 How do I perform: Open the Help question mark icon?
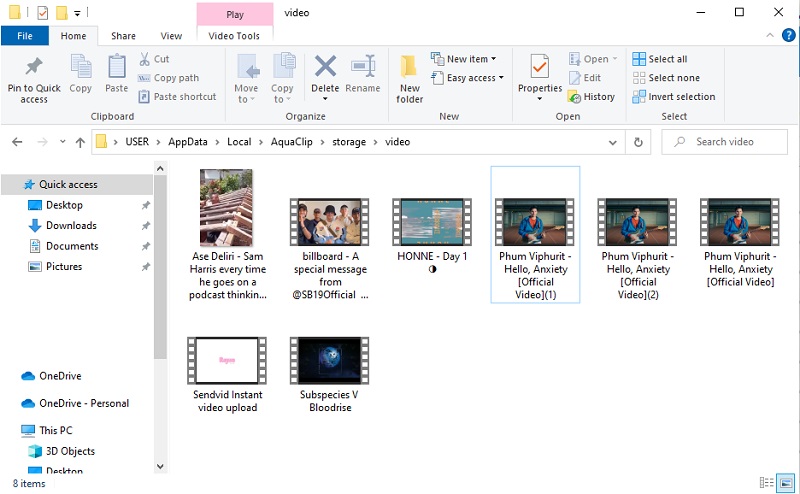(x=788, y=35)
